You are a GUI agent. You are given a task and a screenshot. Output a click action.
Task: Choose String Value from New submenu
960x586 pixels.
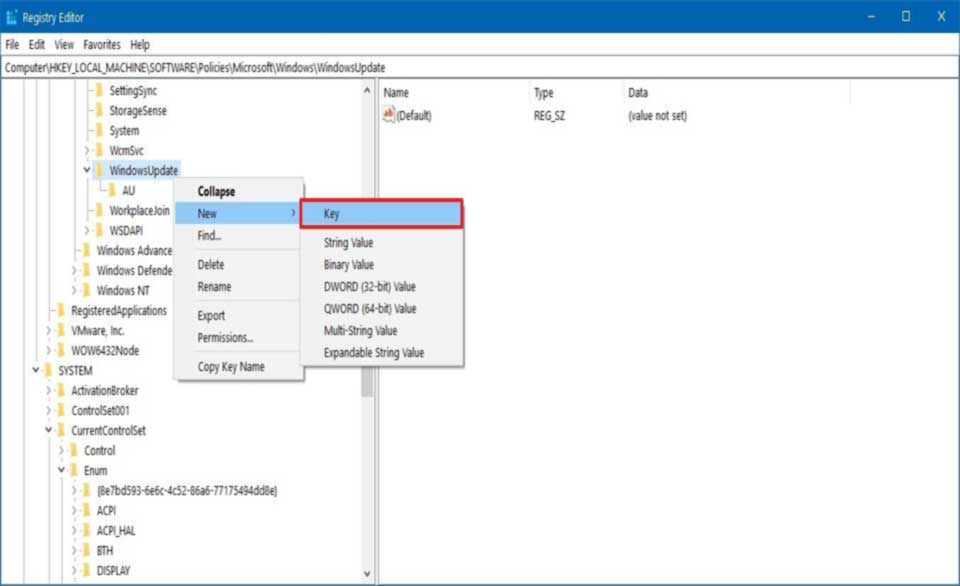(381, 242)
